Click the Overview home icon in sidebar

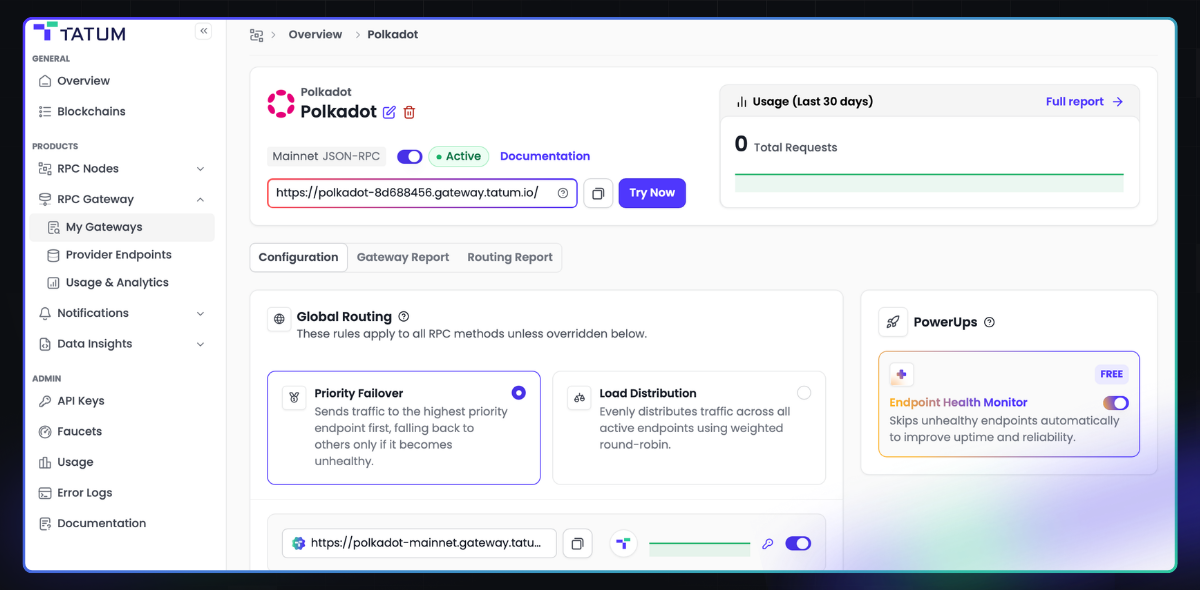[45, 81]
